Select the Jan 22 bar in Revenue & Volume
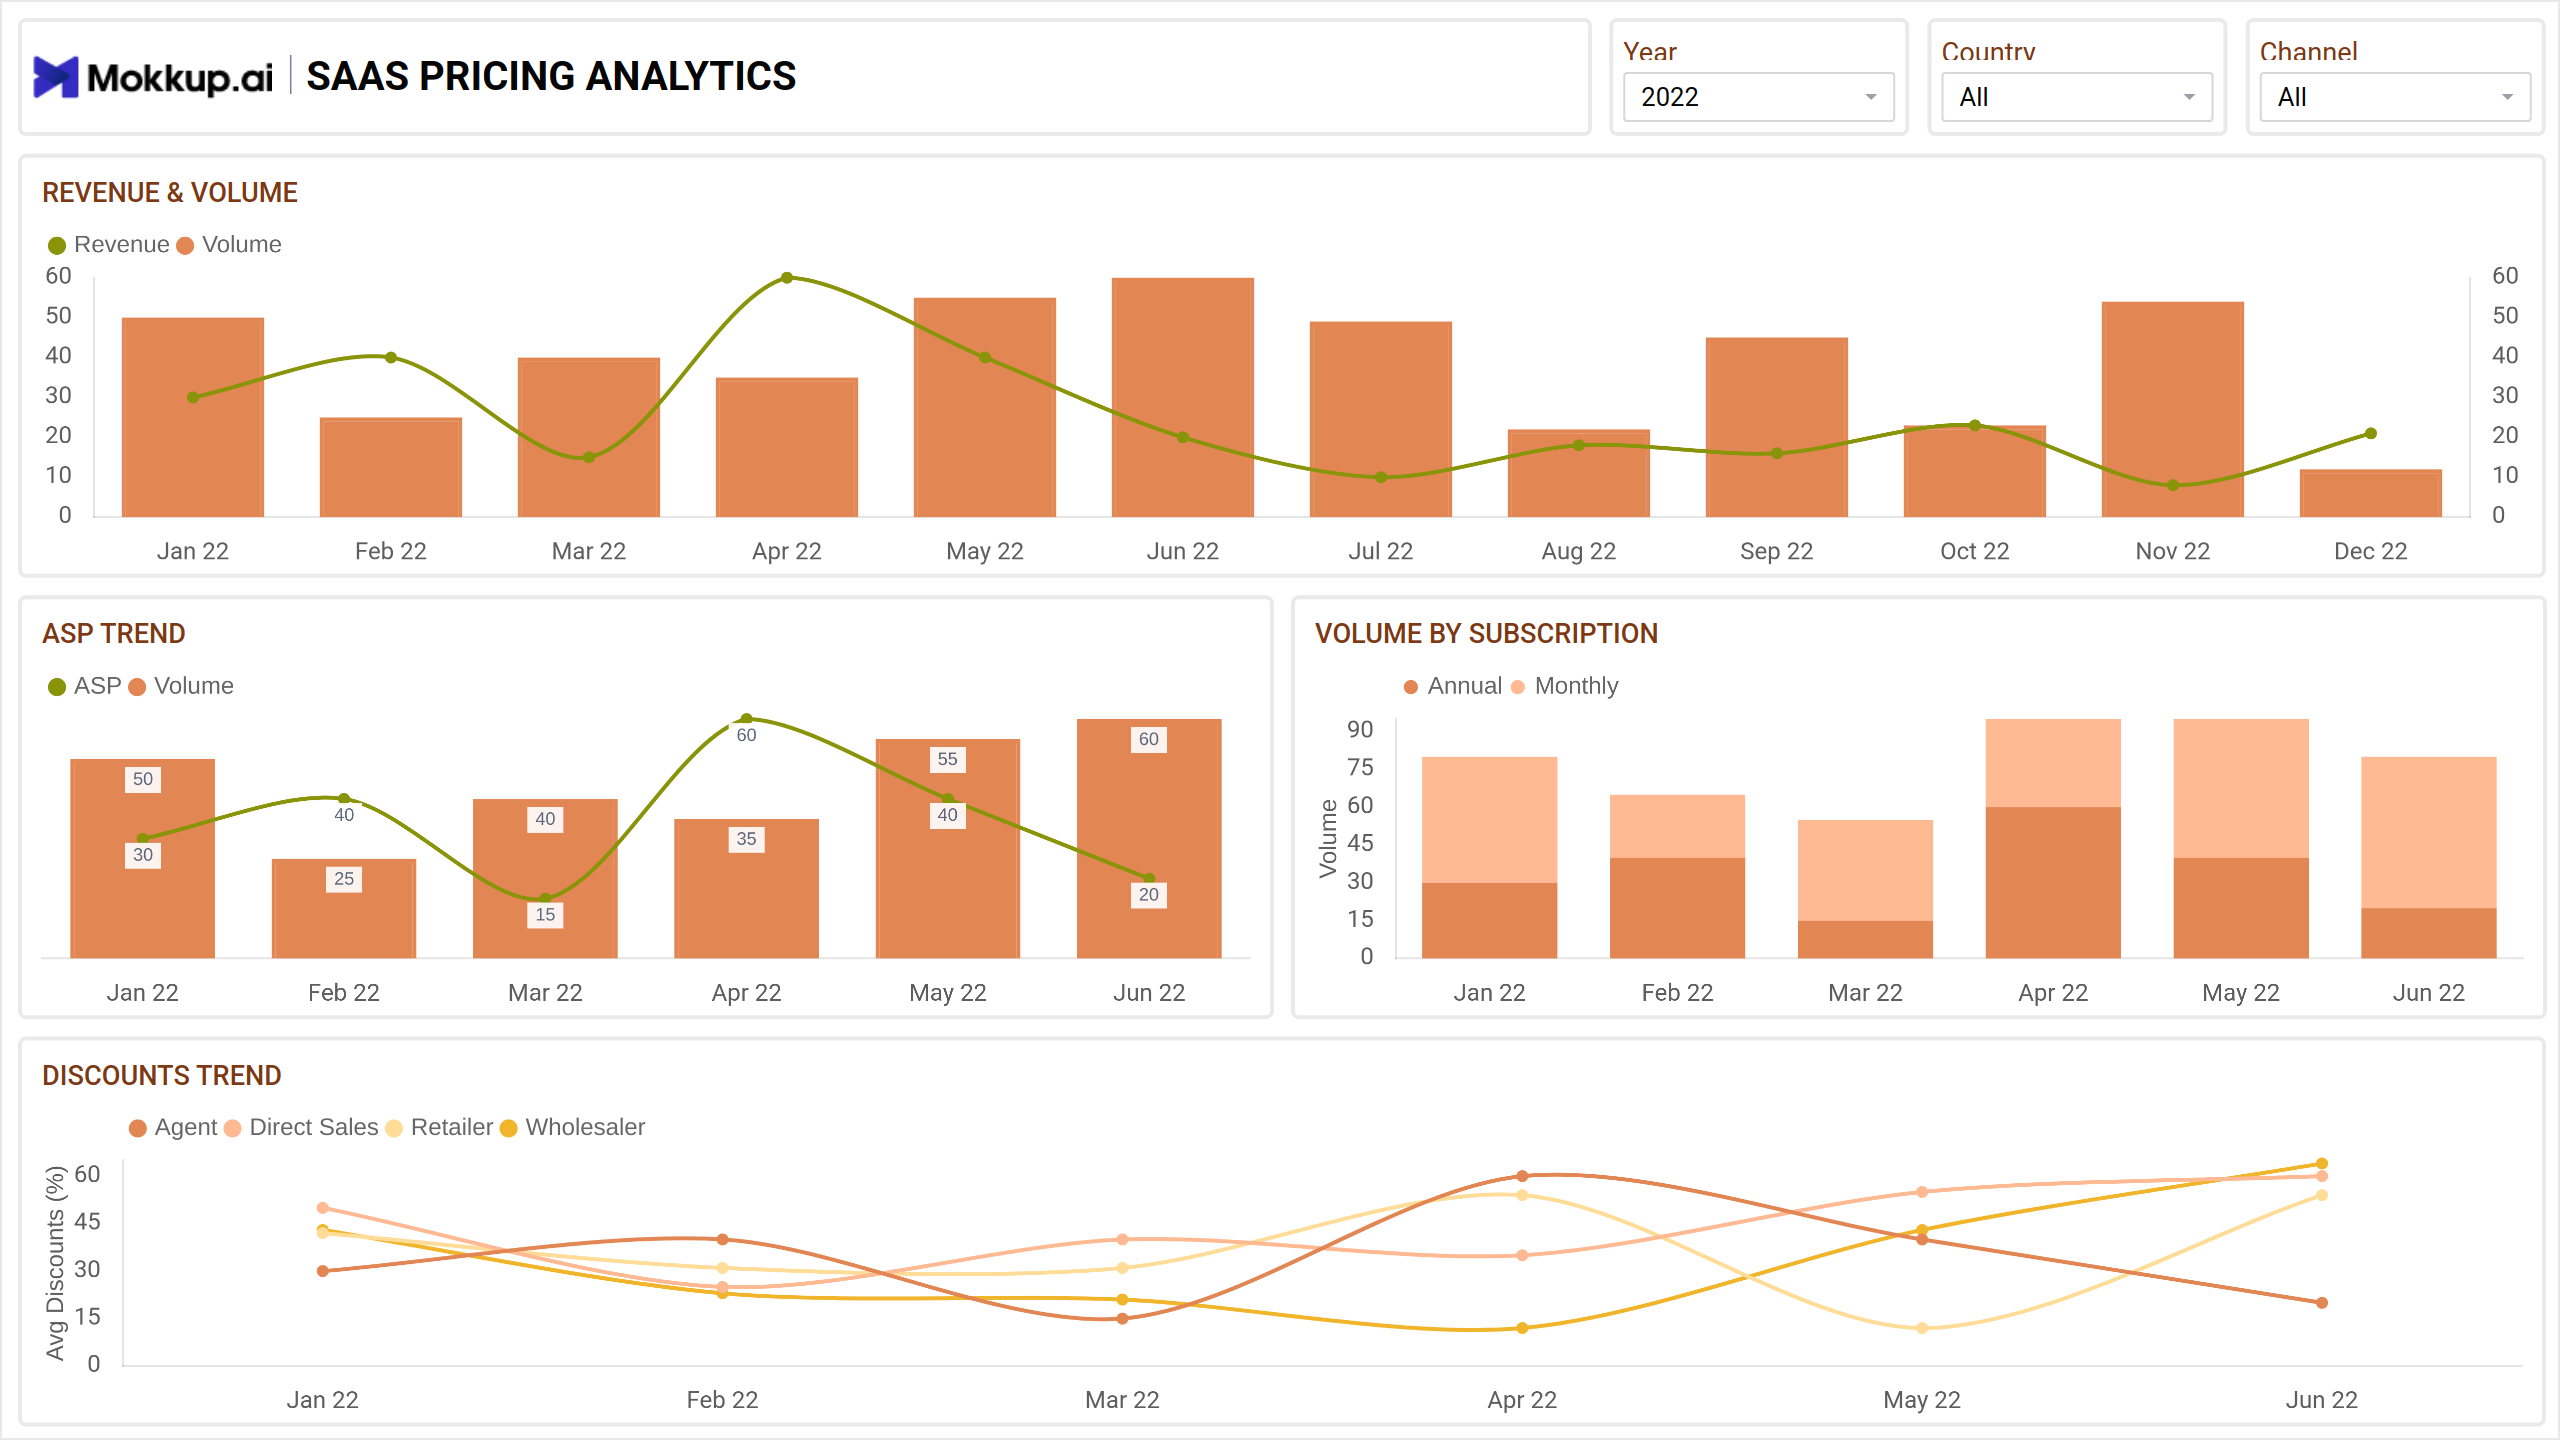This screenshot has width=2560, height=1440. [193, 417]
